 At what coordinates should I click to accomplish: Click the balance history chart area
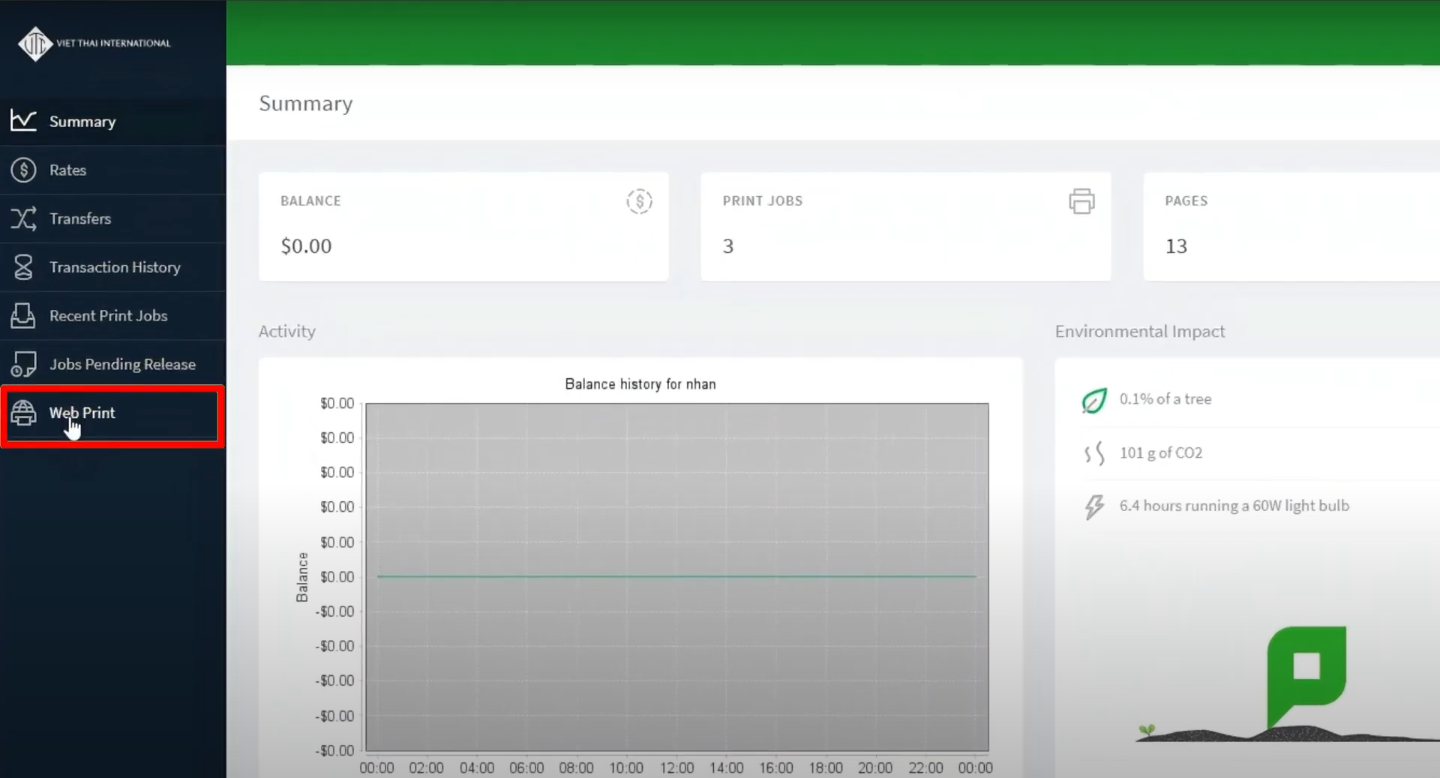[676, 576]
